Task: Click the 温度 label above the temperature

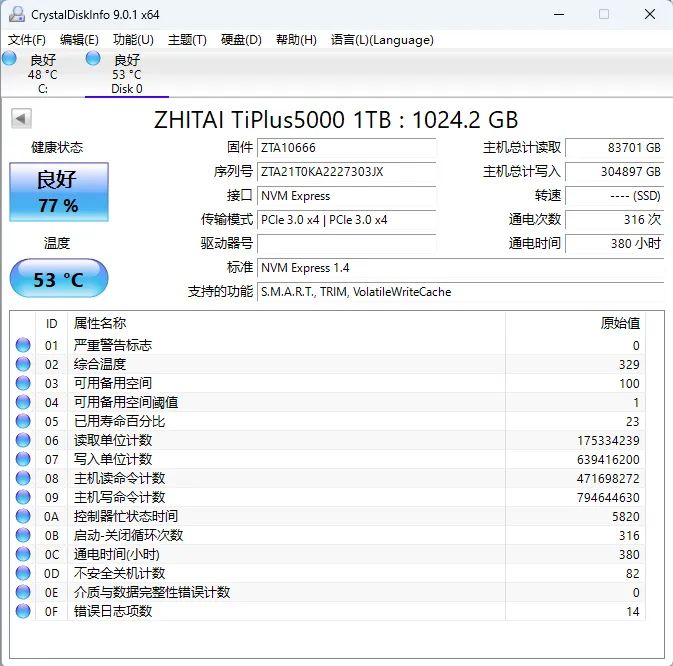Action: (x=57, y=243)
